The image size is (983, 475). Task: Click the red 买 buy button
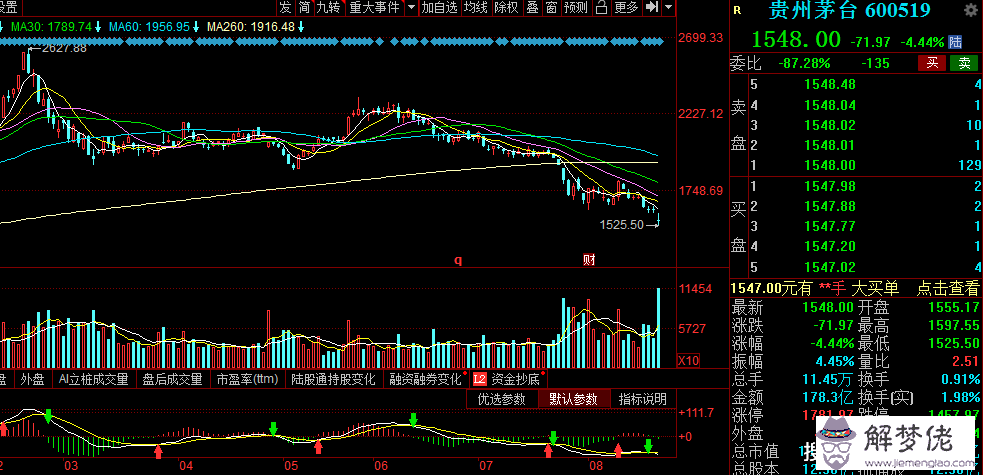932,63
